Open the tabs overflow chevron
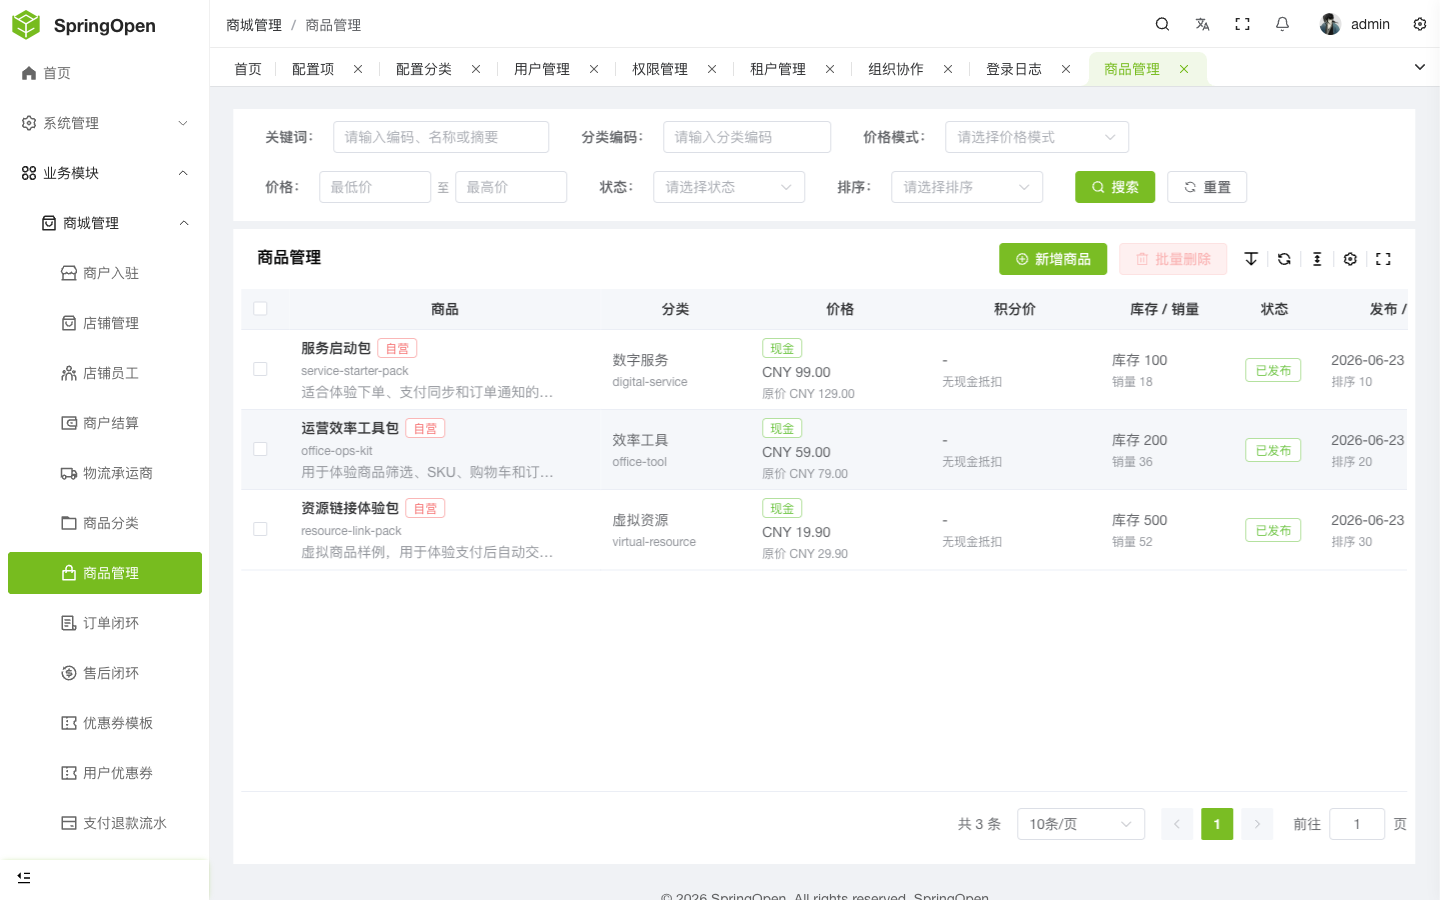Image resolution: width=1440 pixels, height=900 pixels. click(x=1420, y=67)
